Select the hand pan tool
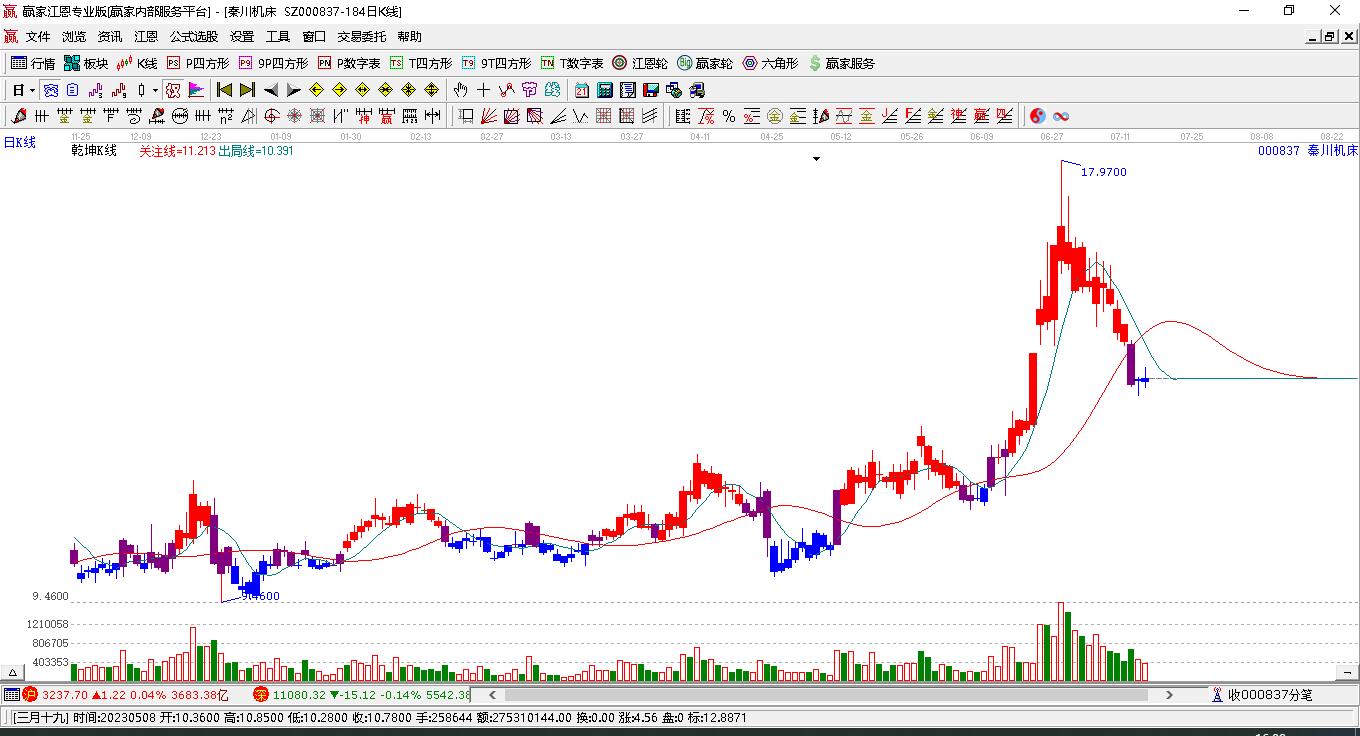 click(x=460, y=90)
